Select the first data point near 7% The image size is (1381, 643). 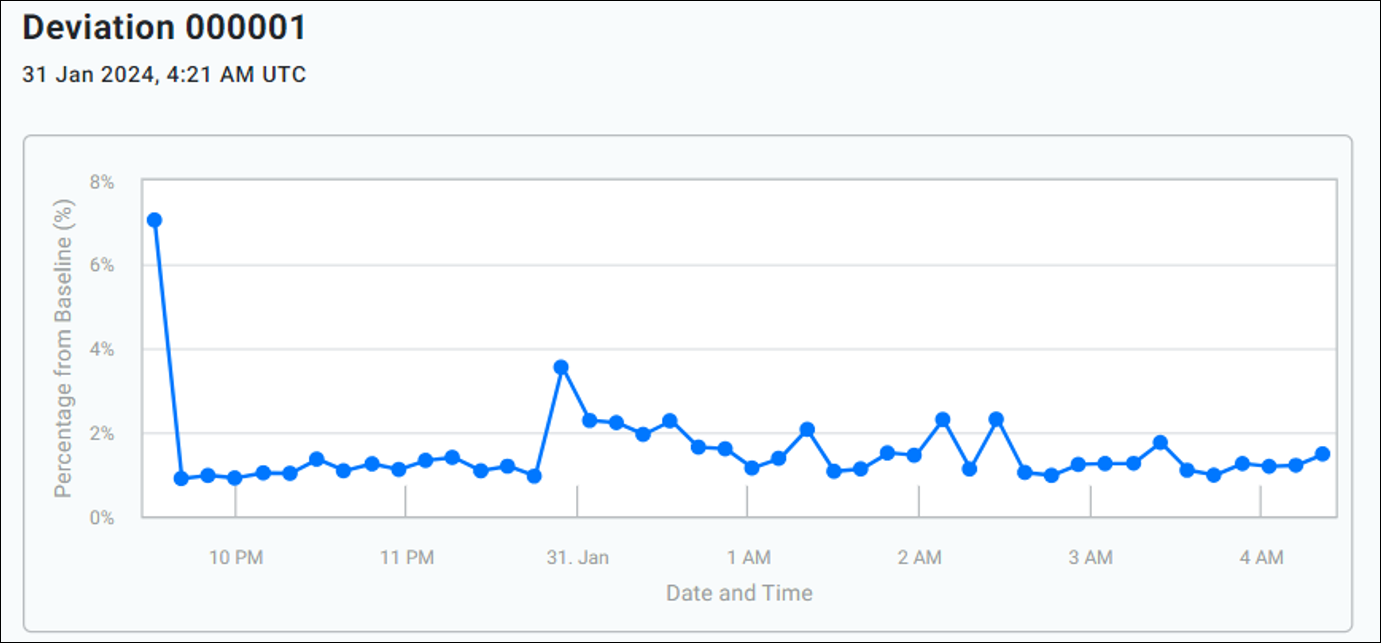click(154, 220)
